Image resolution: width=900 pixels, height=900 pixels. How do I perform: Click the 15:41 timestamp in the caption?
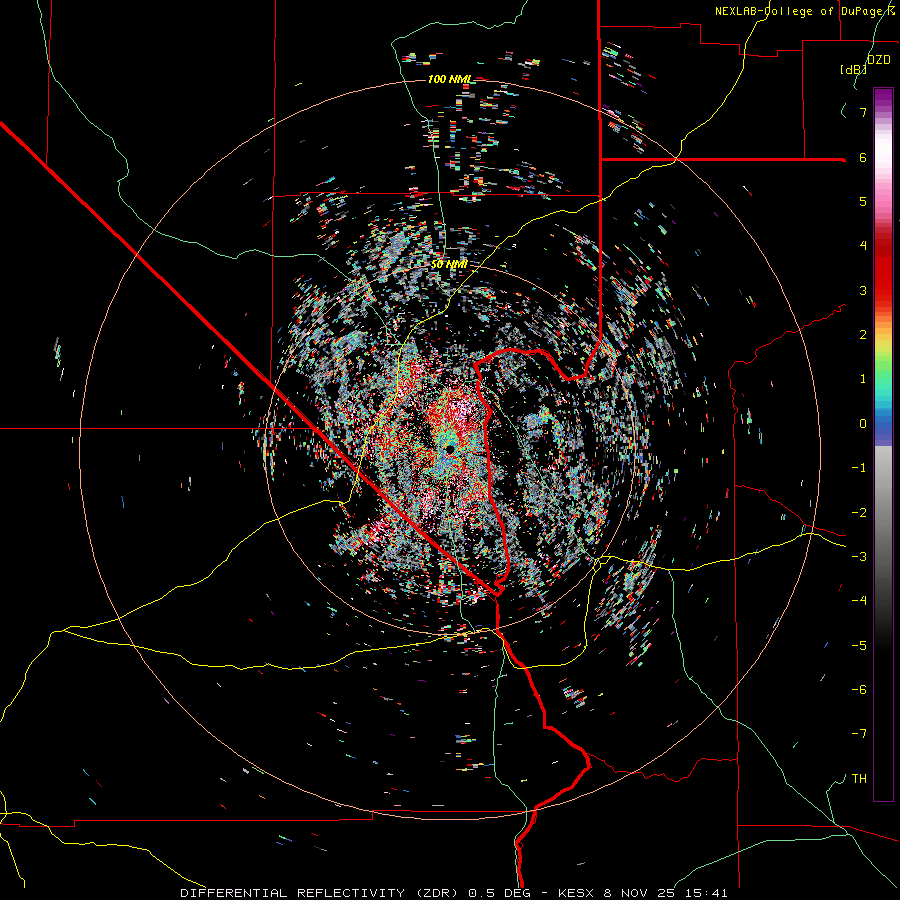pyautogui.click(x=708, y=893)
